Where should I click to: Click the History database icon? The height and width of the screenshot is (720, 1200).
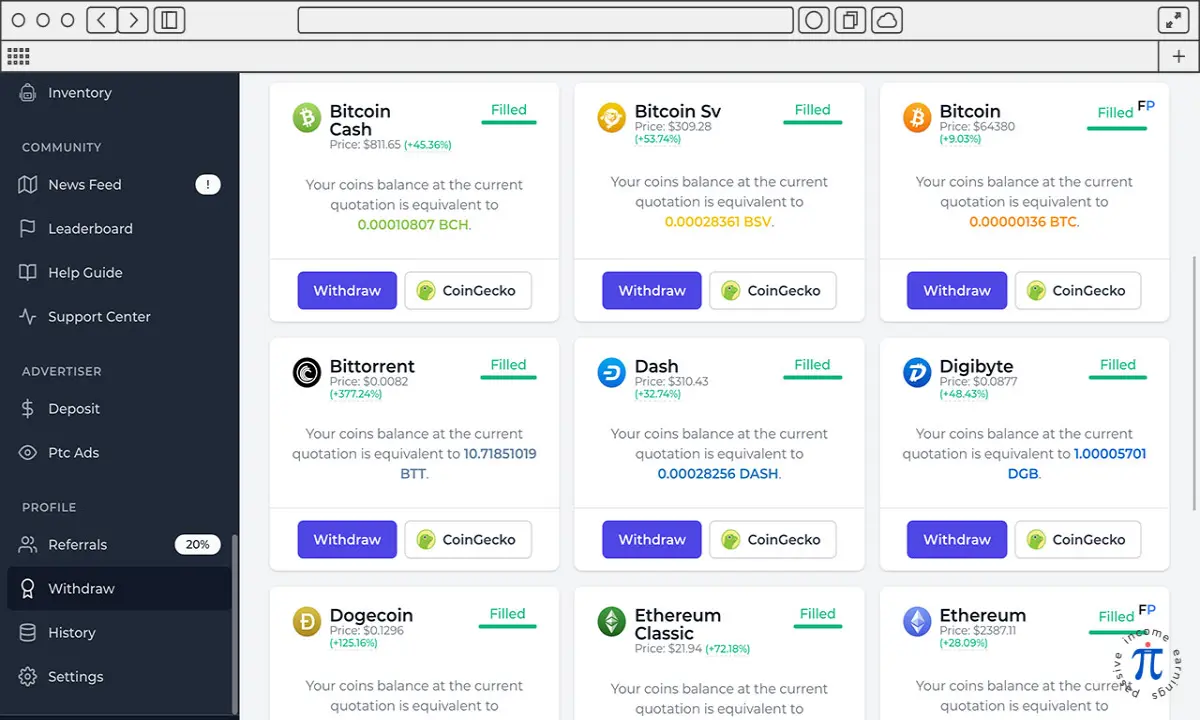(28, 632)
